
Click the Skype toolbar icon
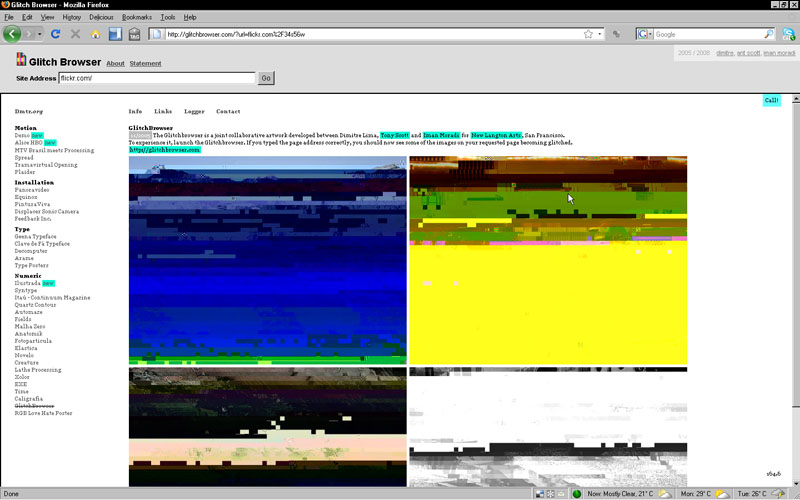click(789, 34)
